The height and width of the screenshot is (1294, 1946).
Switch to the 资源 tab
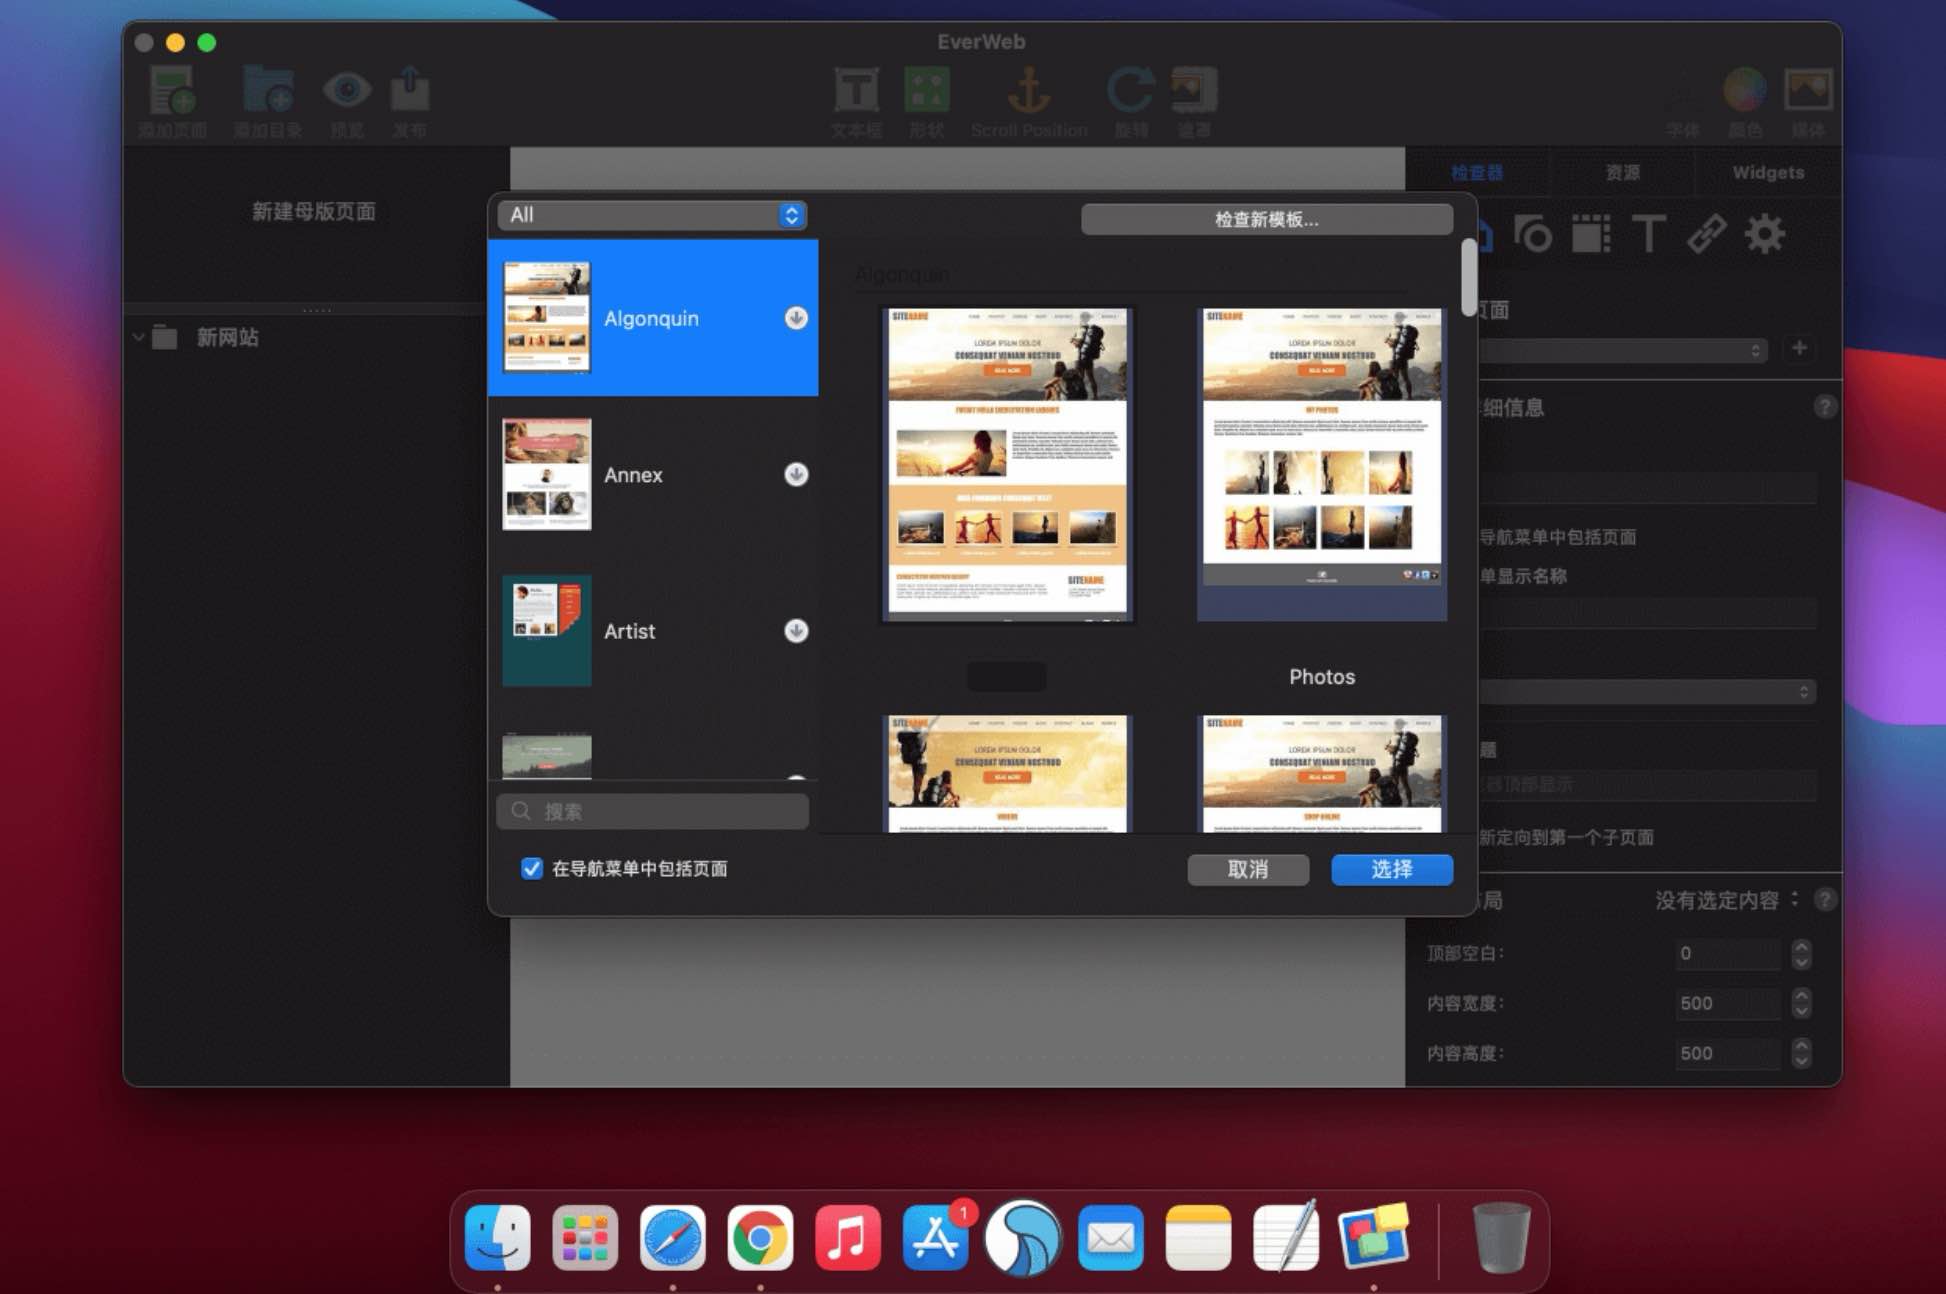pos(1621,172)
